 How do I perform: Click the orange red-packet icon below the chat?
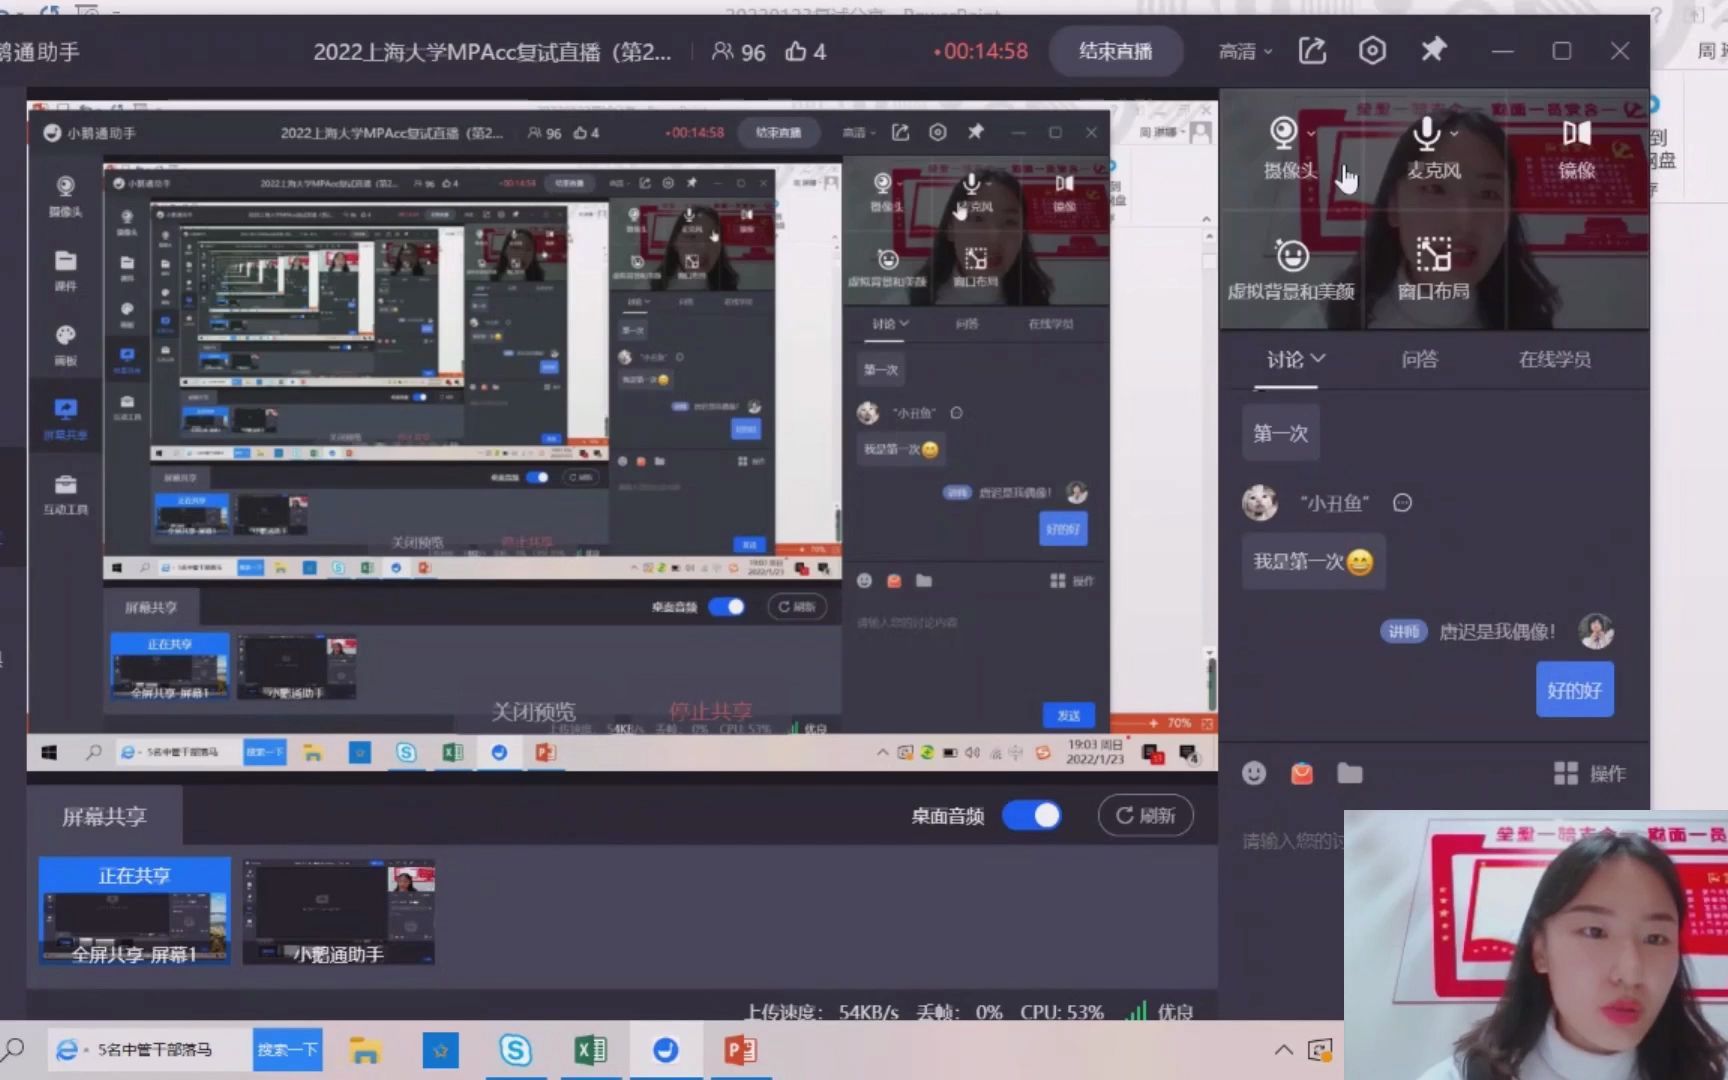pos(1302,773)
